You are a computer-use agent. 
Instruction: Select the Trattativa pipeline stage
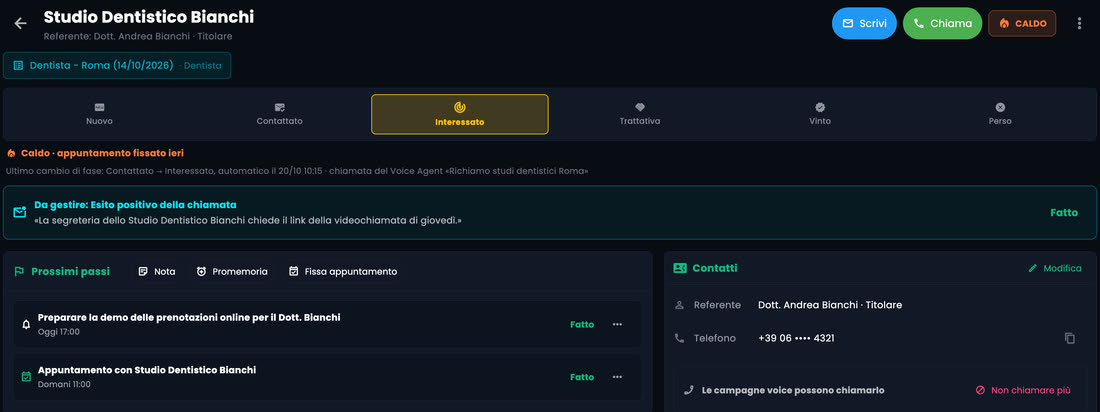[x=640, y=114]
